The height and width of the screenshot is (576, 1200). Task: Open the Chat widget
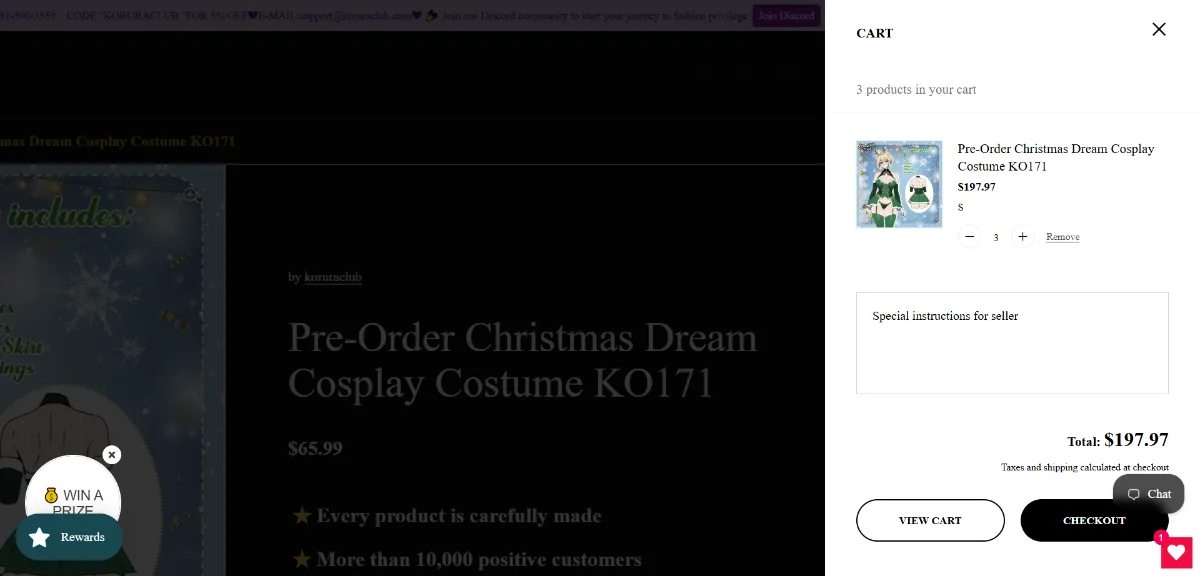coord(1148,494)
